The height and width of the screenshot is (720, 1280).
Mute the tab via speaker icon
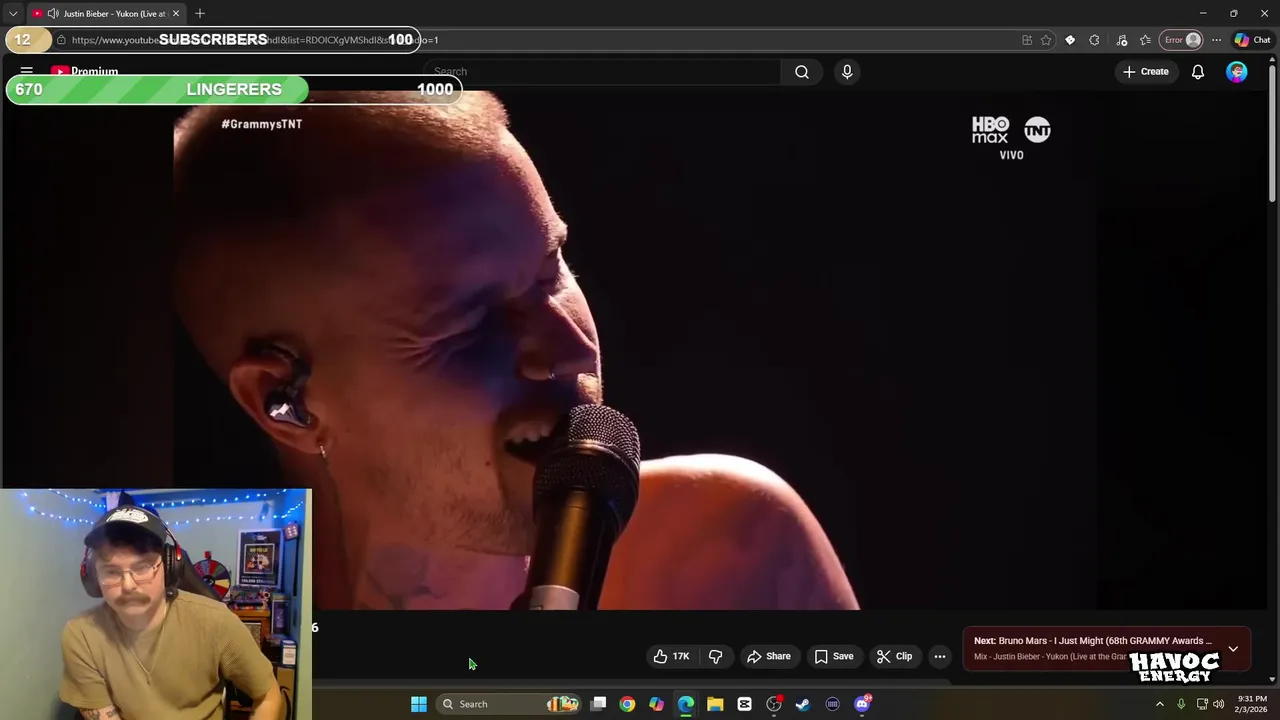pos(52,13)
